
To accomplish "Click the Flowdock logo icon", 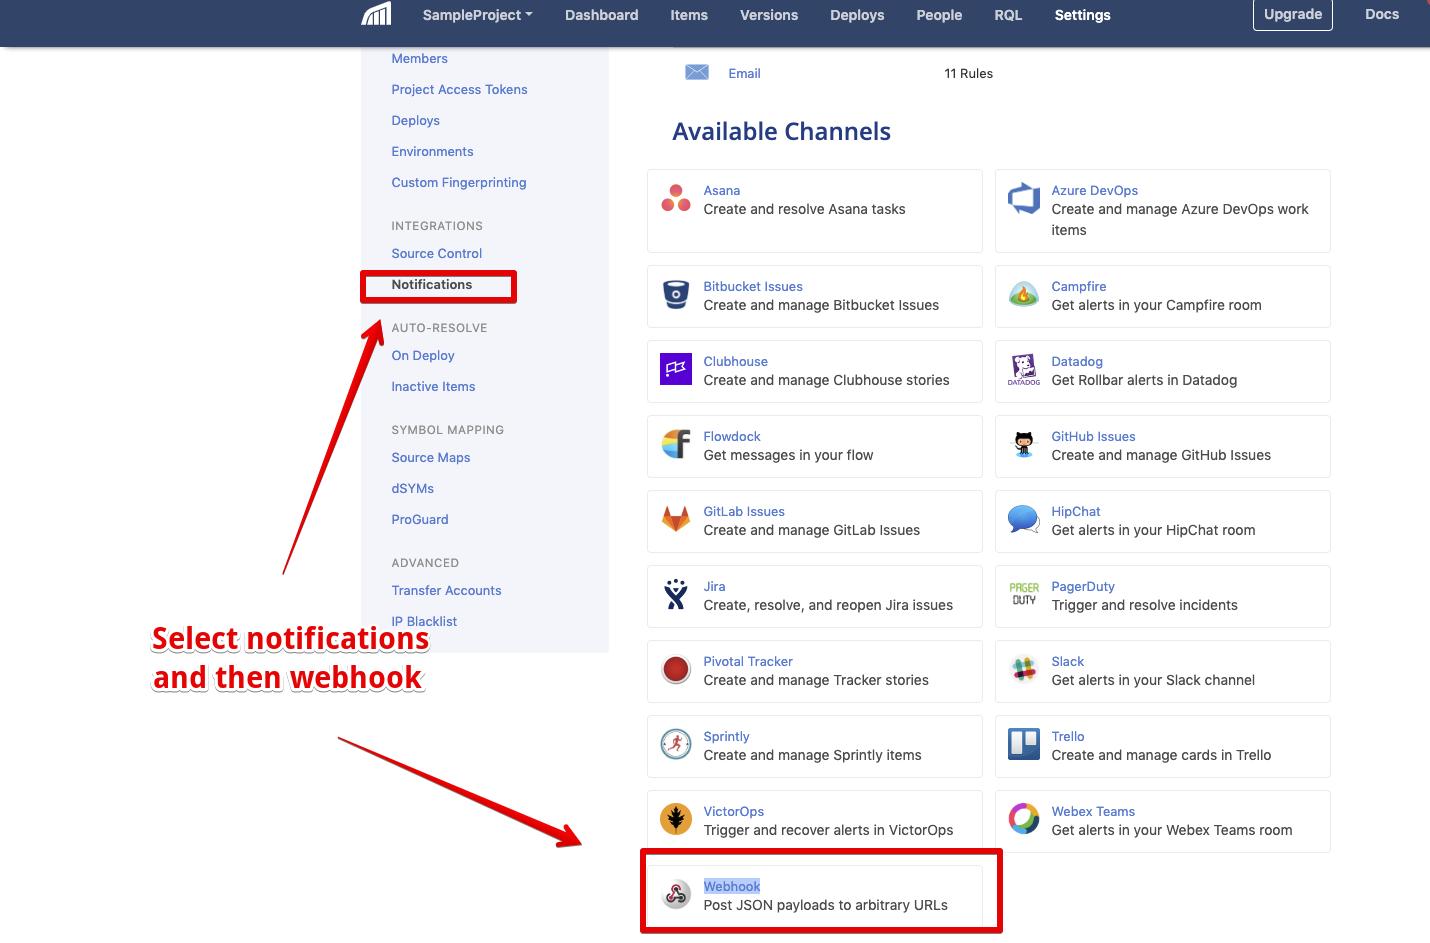I will point(676,444).
